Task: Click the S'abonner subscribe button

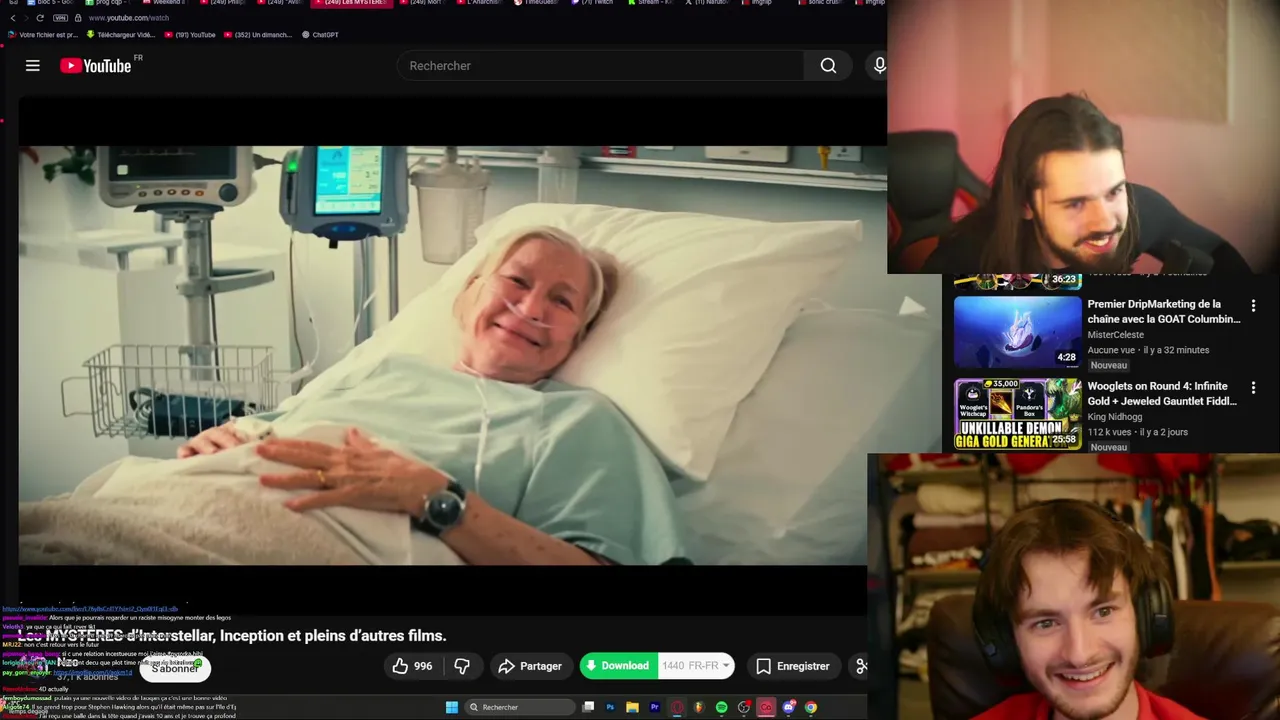Action: 175,668
